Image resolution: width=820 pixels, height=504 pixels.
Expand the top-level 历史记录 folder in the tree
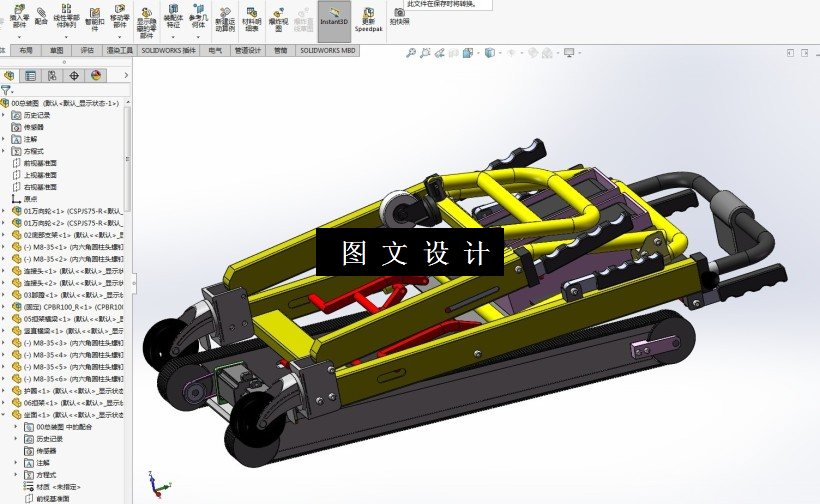(x=4, y=115)
